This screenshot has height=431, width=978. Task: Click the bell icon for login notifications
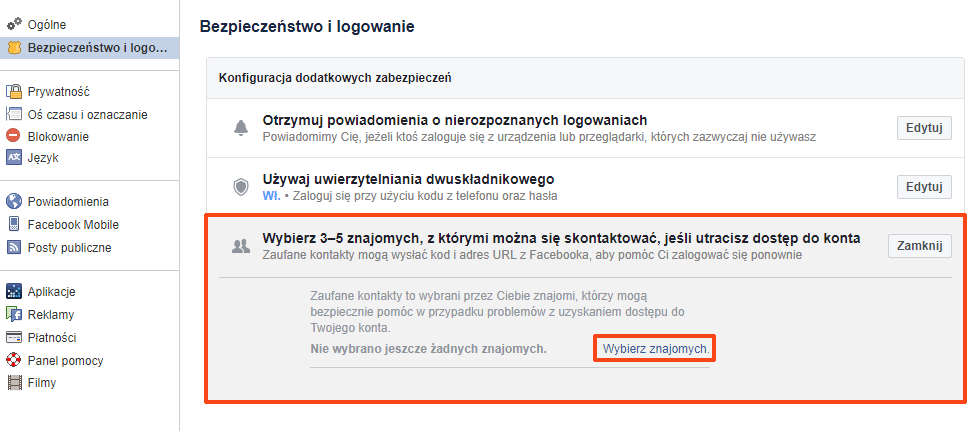pyautogui.click(x=240, y=127)
